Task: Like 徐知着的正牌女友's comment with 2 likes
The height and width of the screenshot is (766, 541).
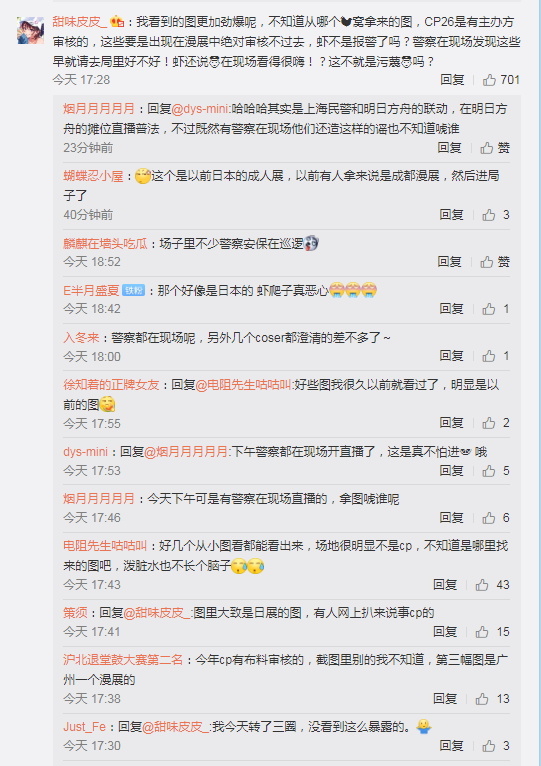Action: click(x=496, y=423)
